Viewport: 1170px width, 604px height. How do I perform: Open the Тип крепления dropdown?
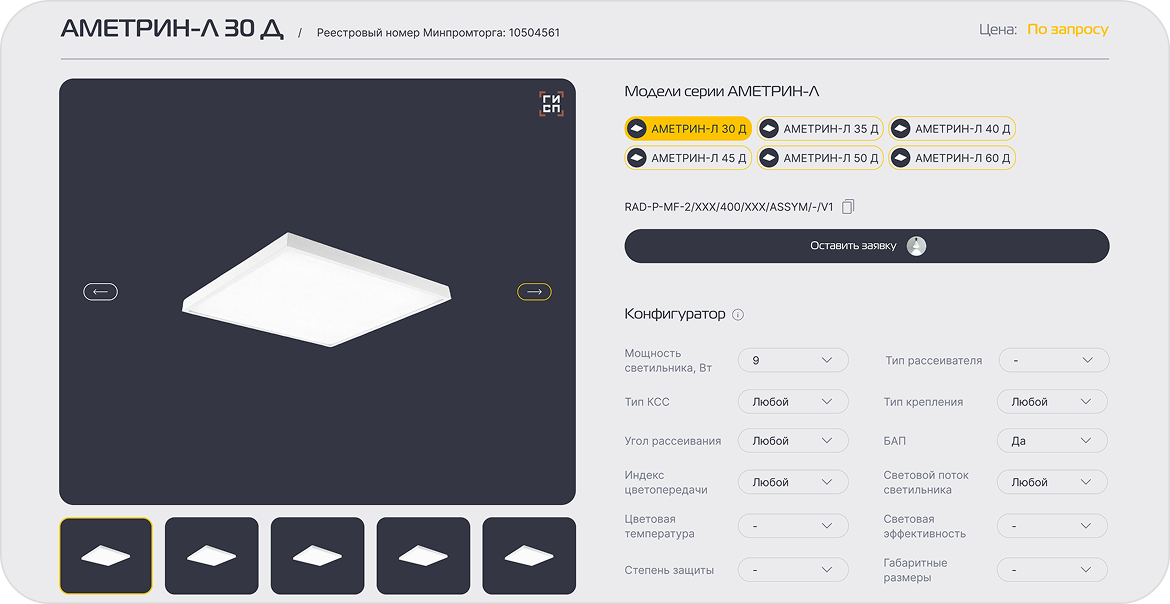(1052, 402)
